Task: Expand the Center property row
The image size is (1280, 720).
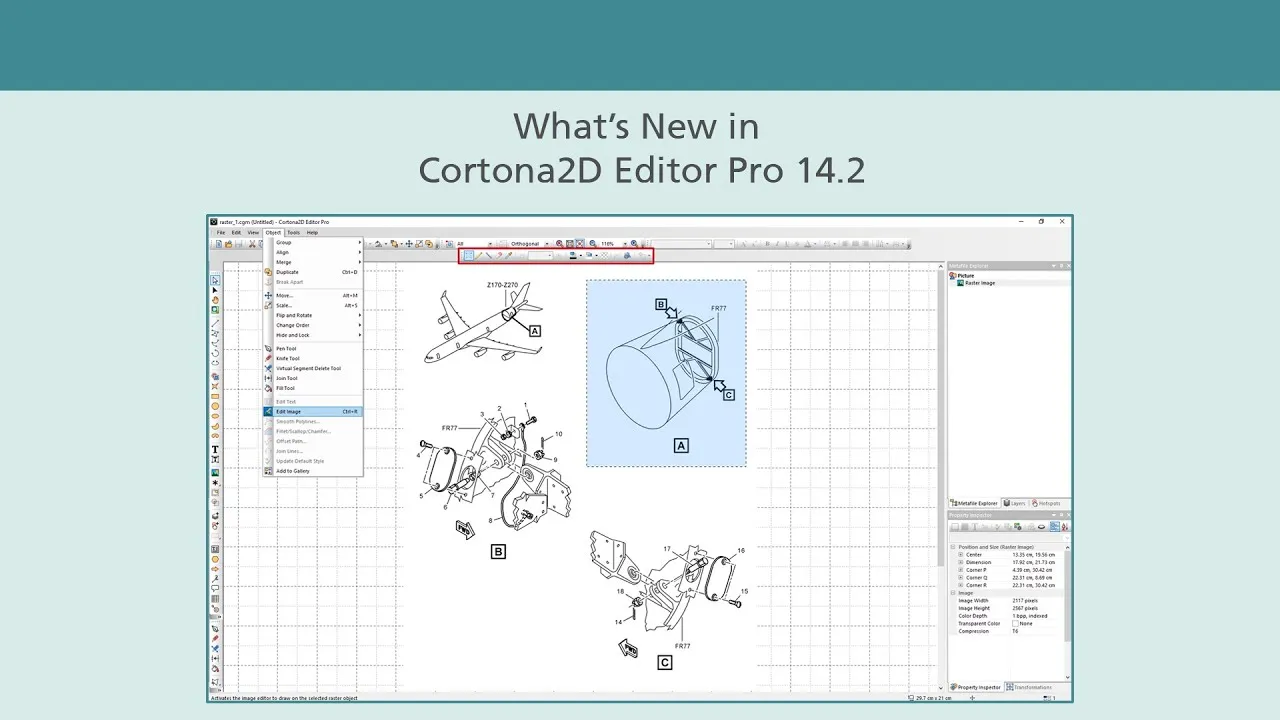Action: tap(961, 555)
